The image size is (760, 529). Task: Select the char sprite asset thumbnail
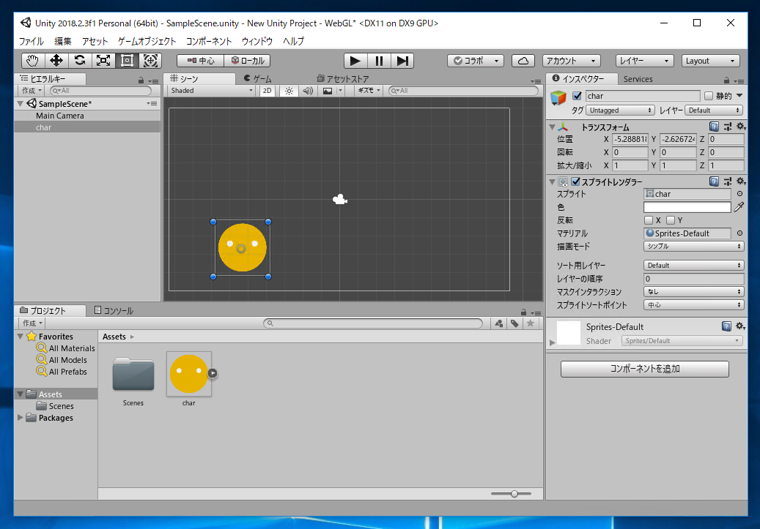(x=189, y=374)
